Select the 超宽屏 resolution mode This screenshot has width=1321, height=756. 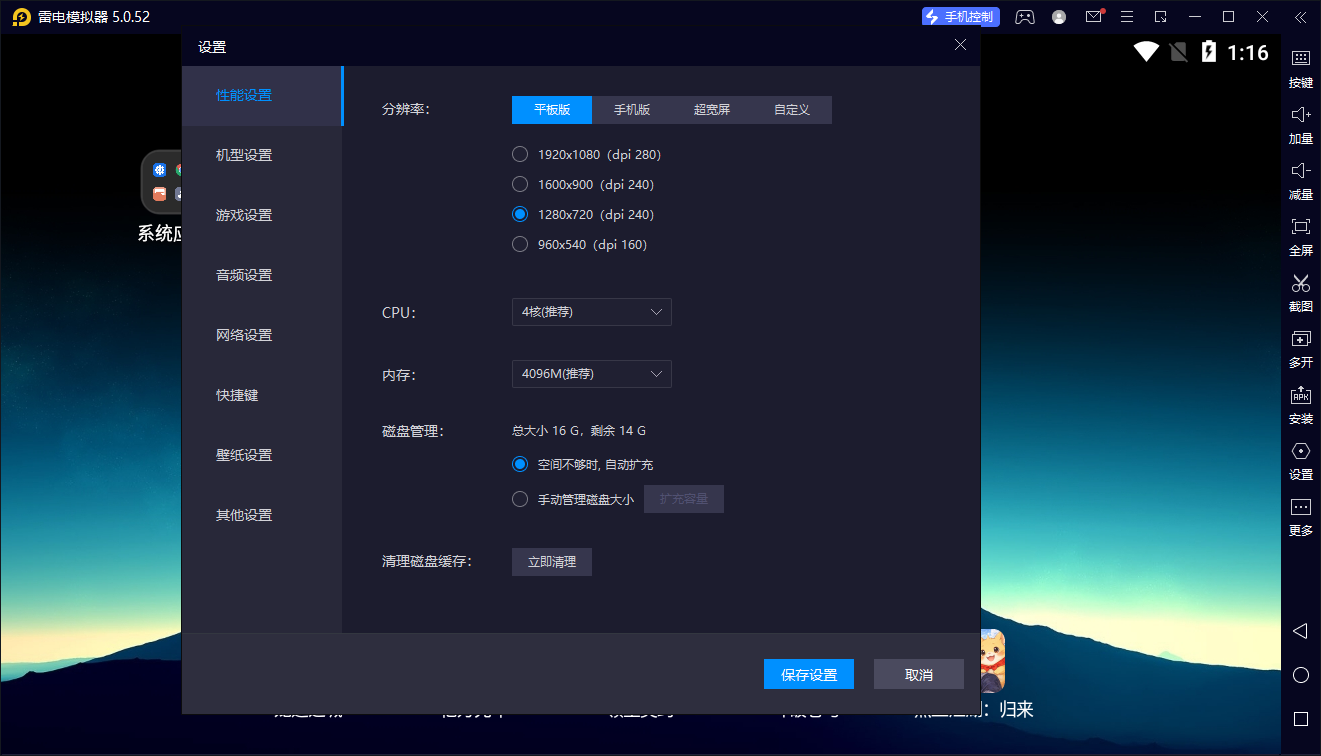pos(712,110)
